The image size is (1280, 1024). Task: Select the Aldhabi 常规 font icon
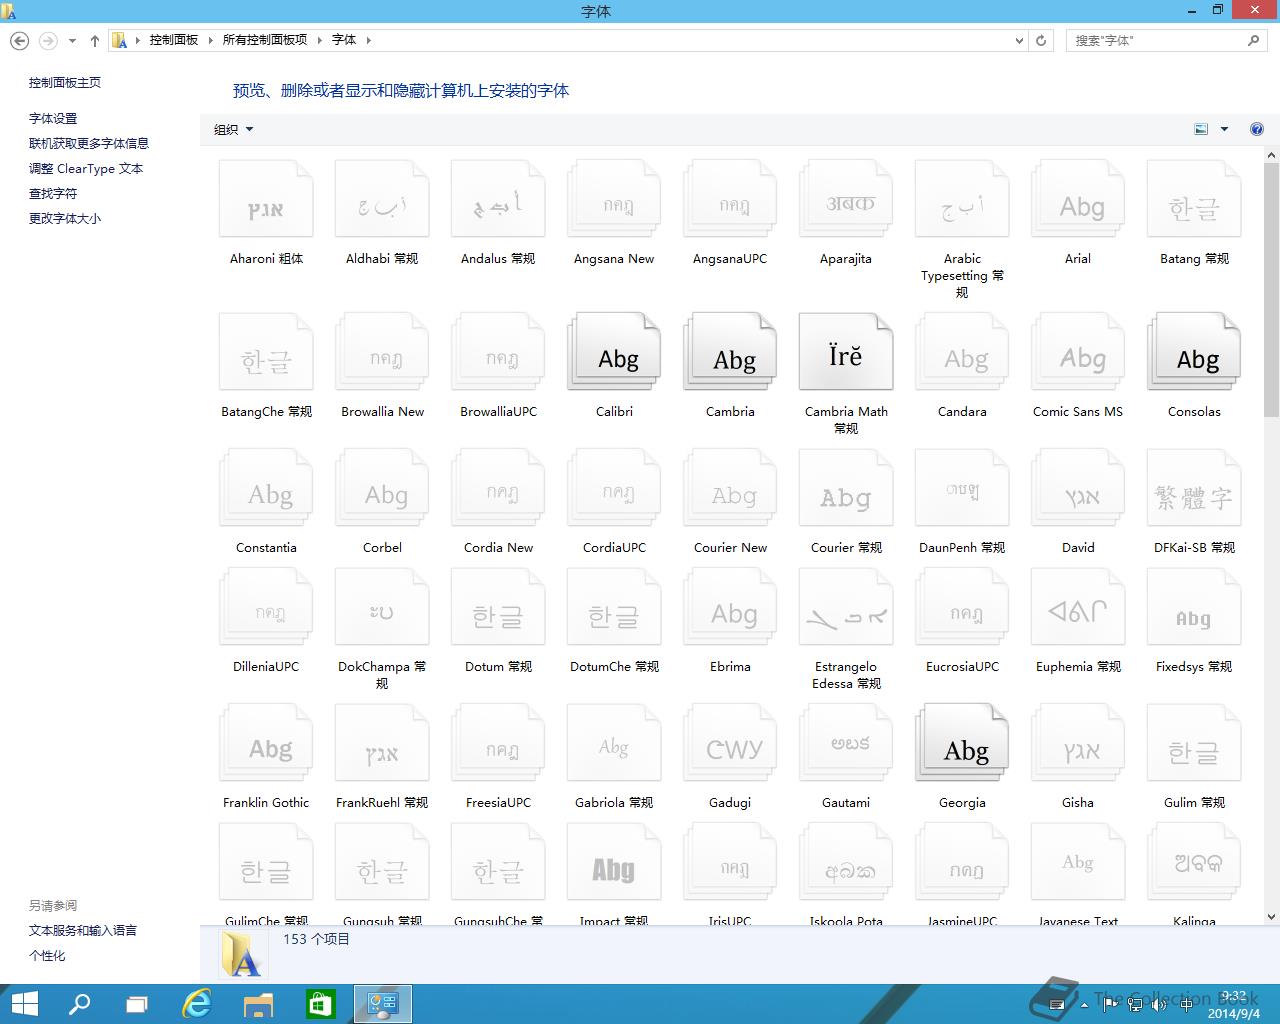click(x=382, y=199)
